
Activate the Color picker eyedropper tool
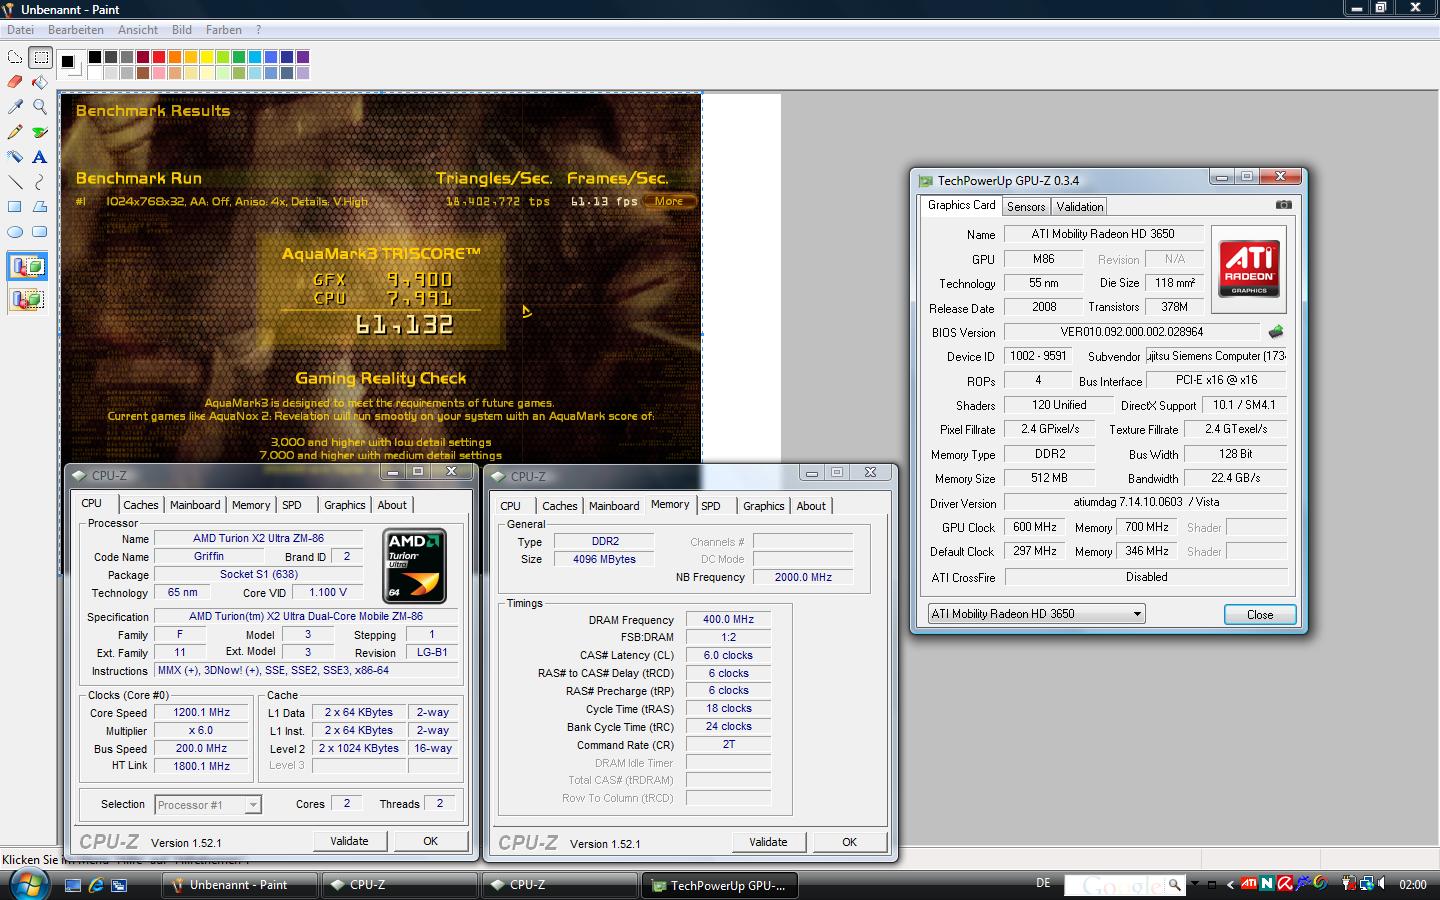tap(15, 106)
